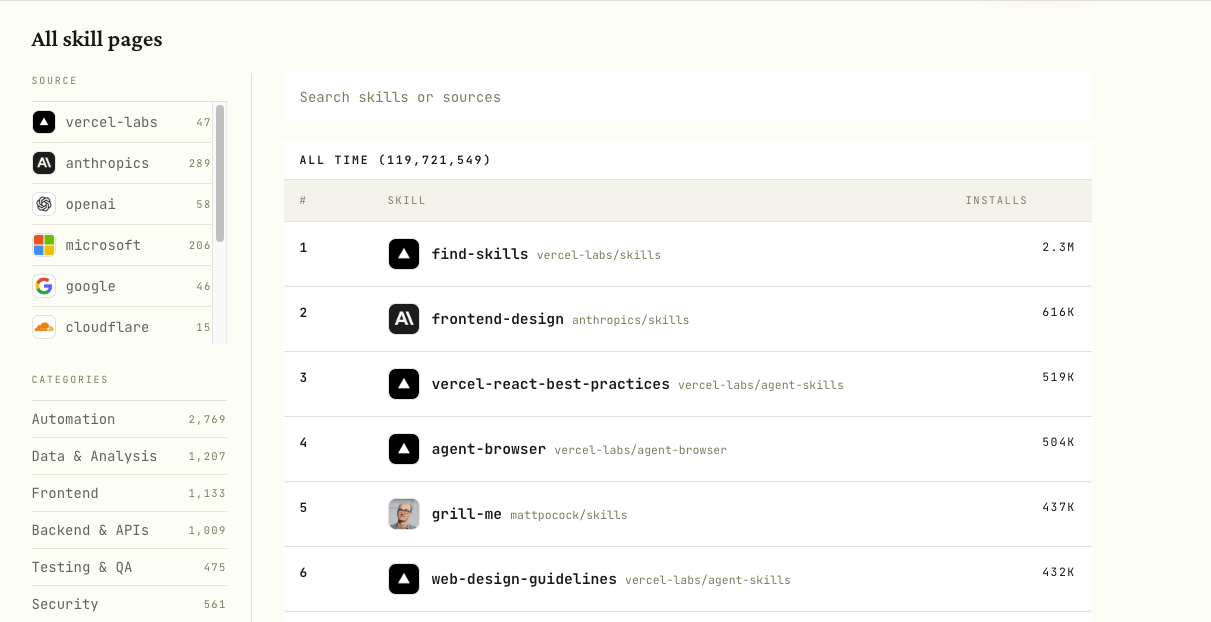Image resolution: width=1211 pixels, height=622 pixels.
Task: Choose the openai logo in sources
Action: (x=44, y=204)
